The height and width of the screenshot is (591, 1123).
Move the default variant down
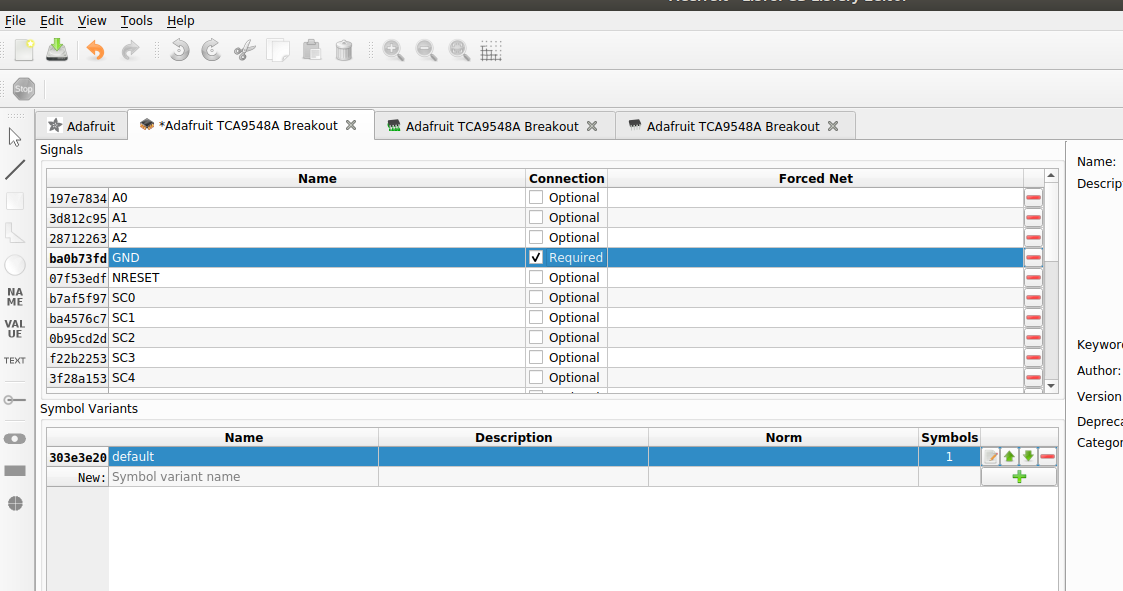(x=1028, y=456)
